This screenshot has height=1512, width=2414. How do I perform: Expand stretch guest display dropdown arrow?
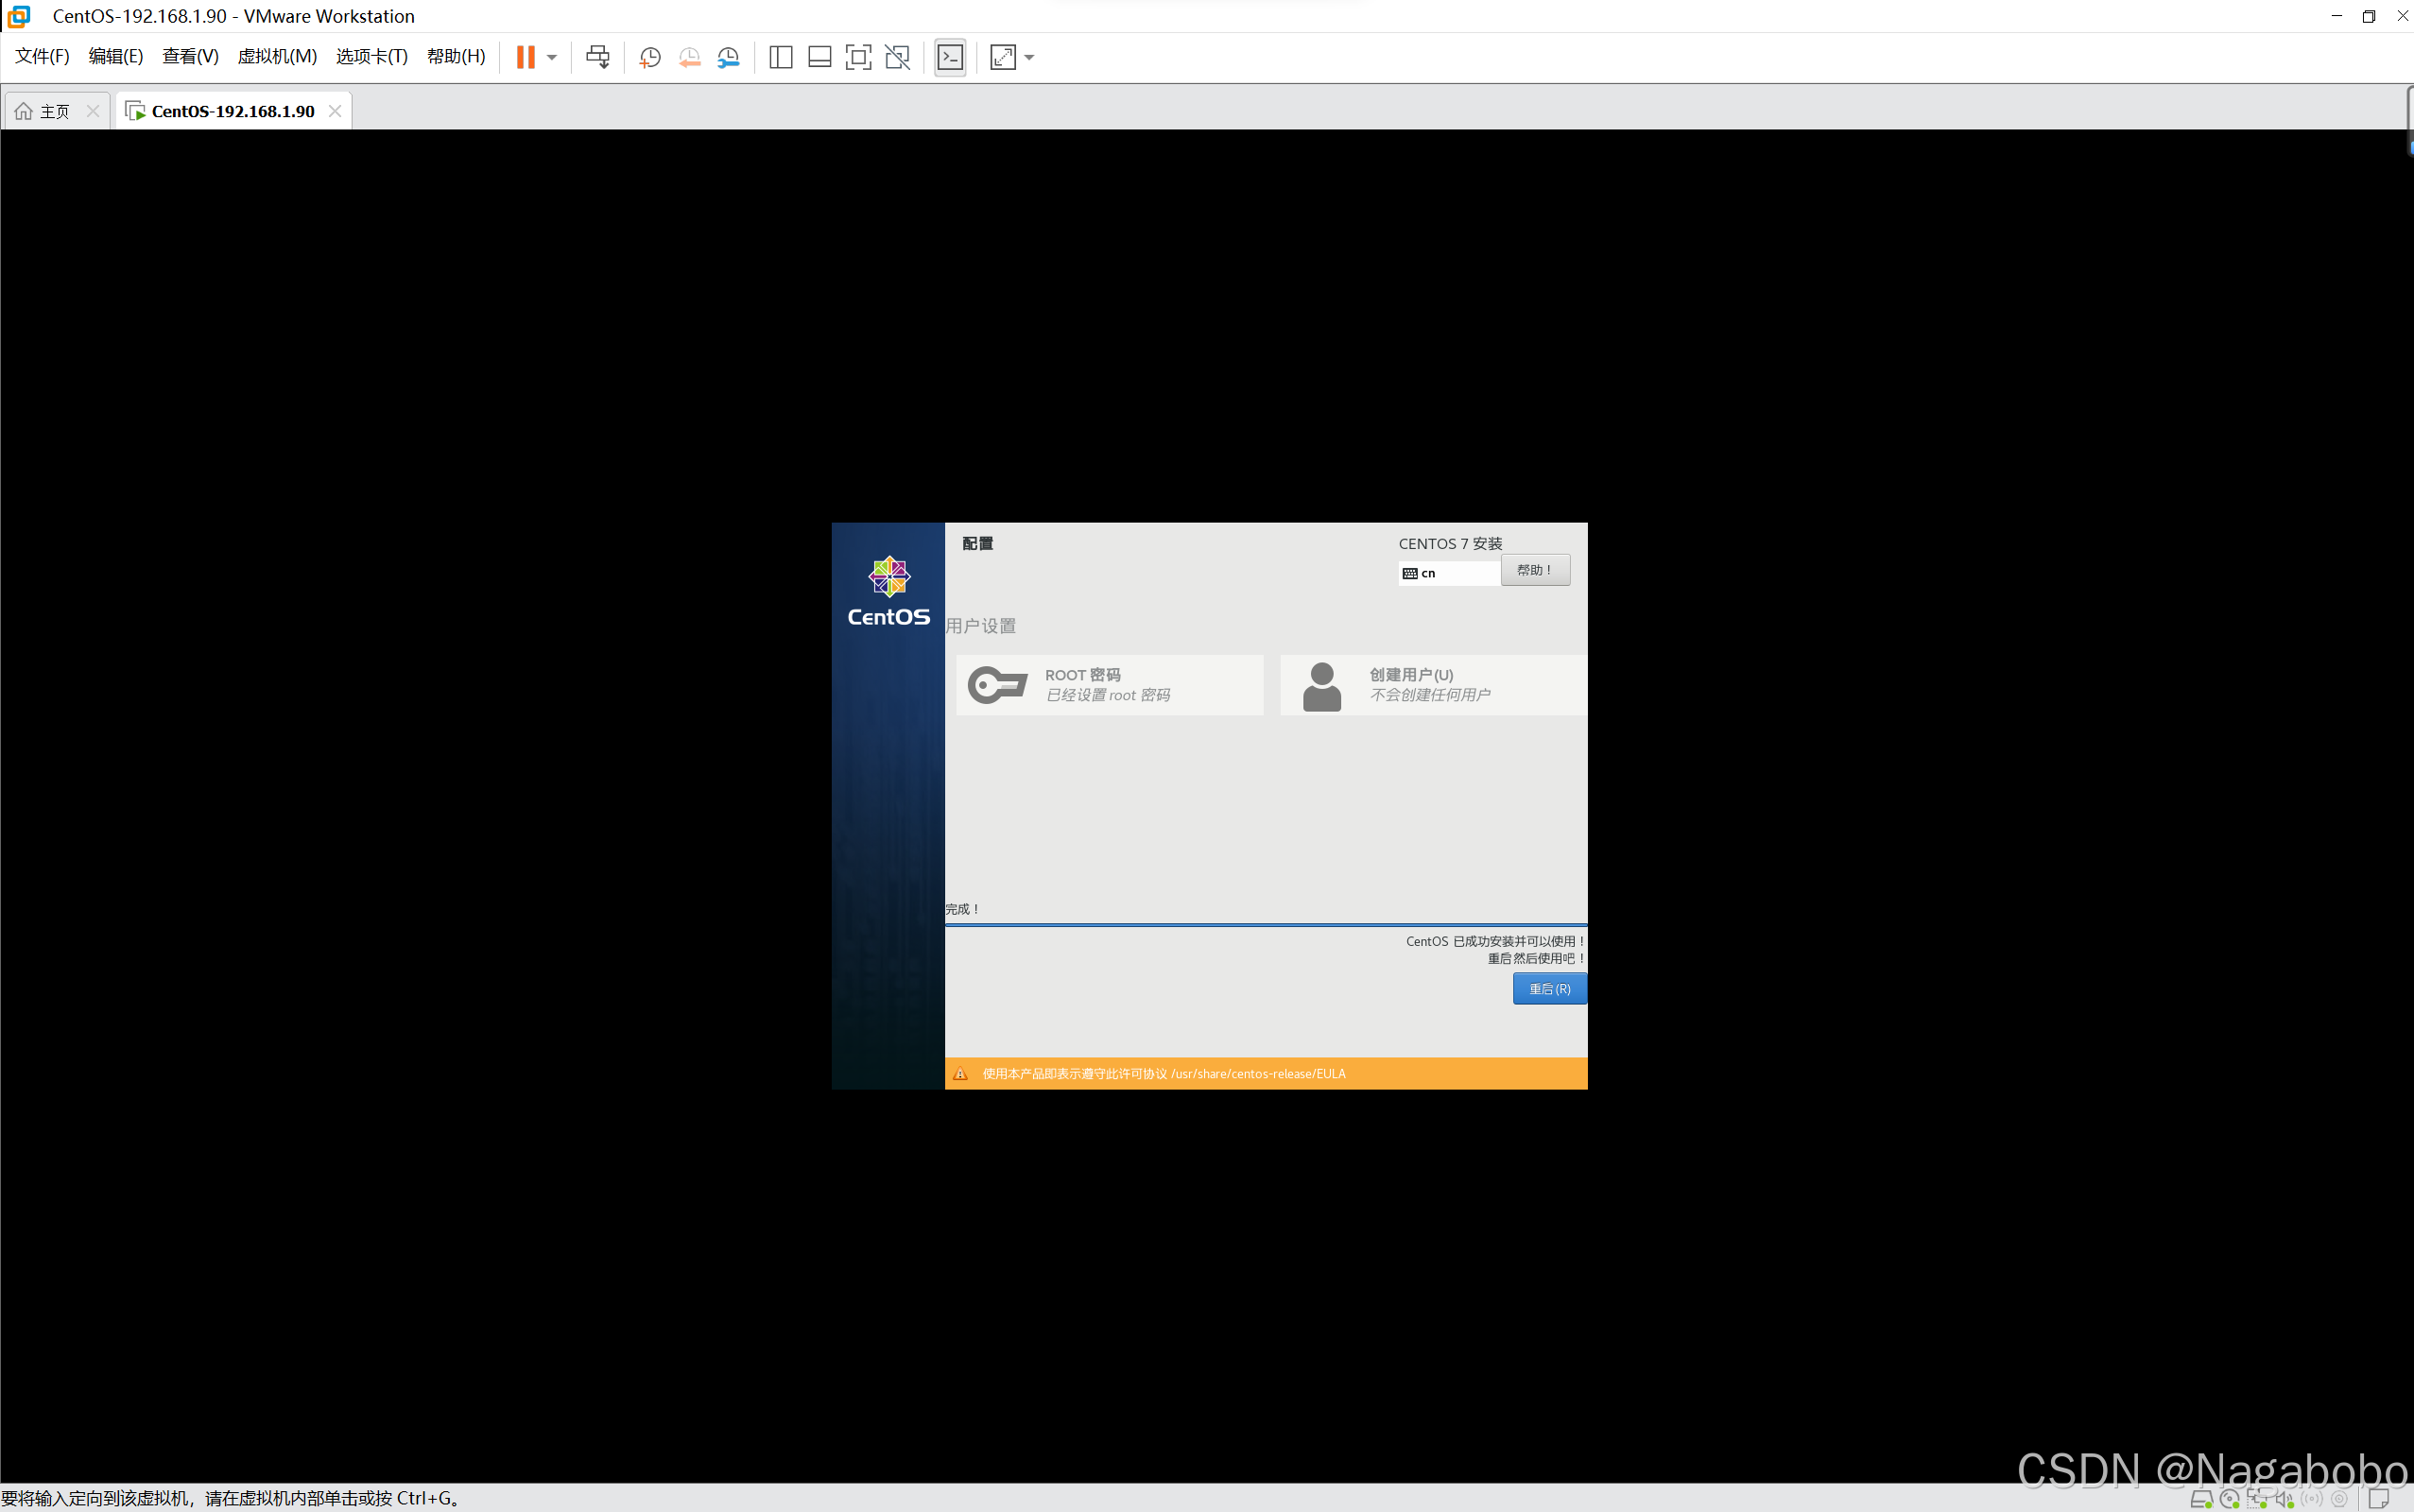click(1030, 57)
